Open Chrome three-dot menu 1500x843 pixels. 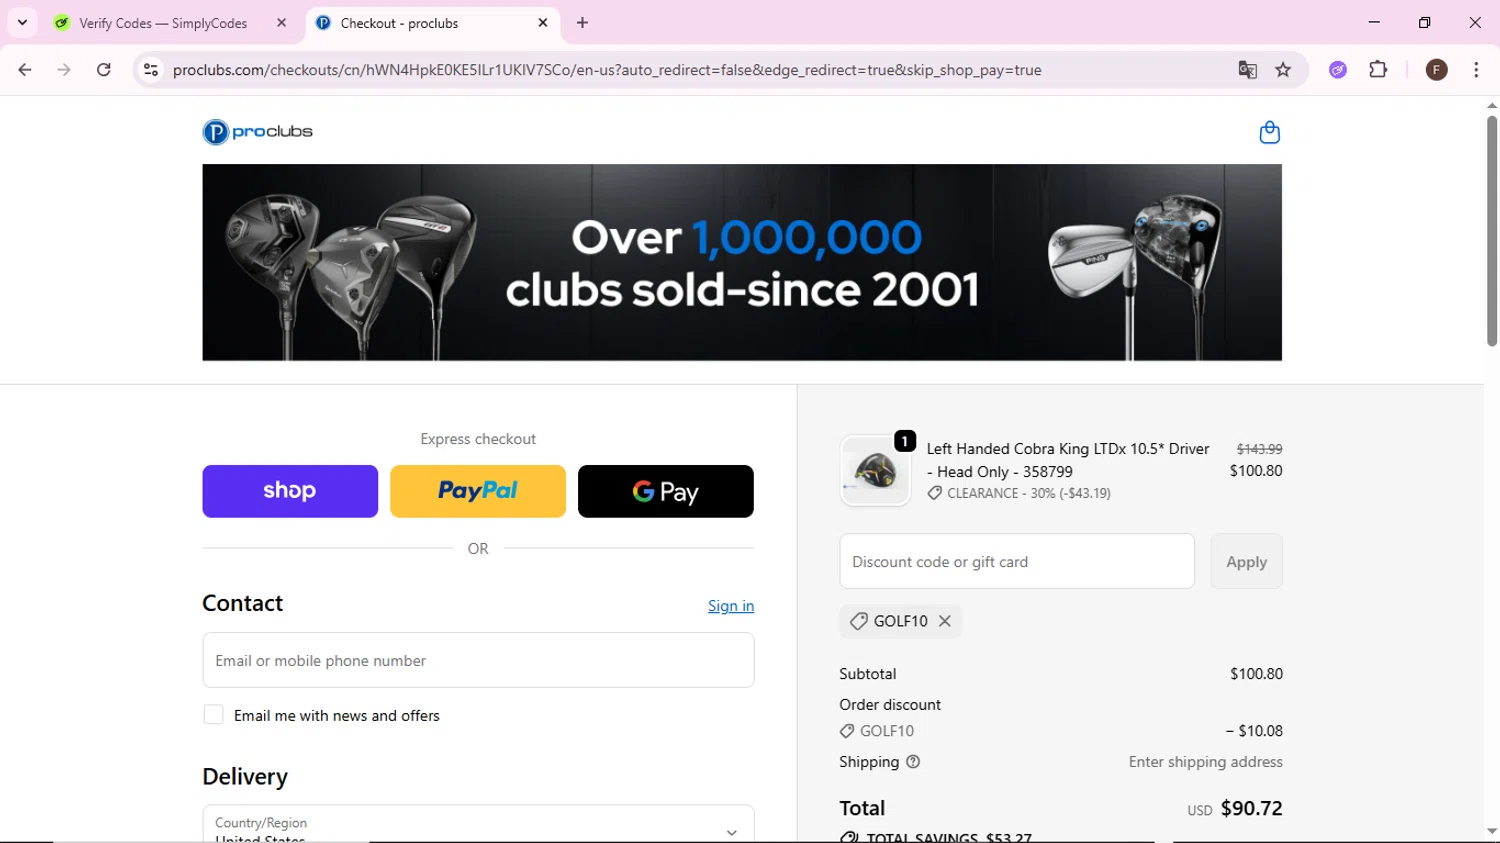point(1476,70)
